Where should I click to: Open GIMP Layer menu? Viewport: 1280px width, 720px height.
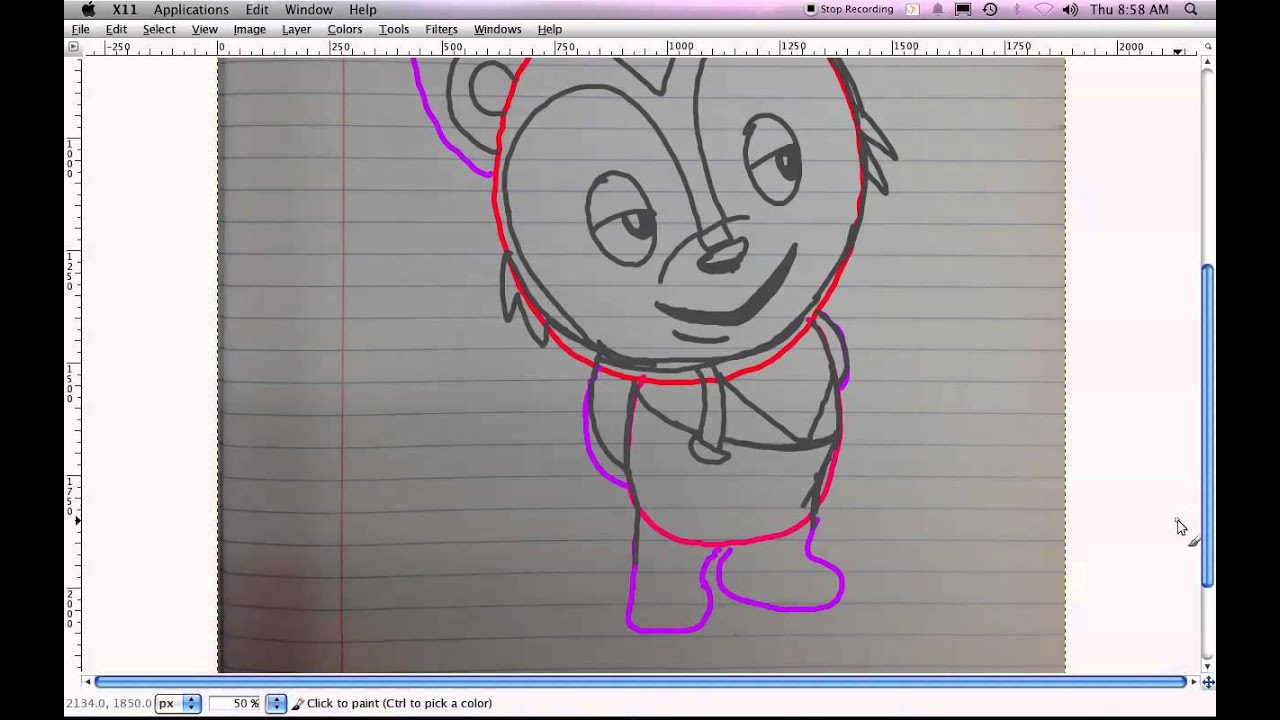pos(296,29)
